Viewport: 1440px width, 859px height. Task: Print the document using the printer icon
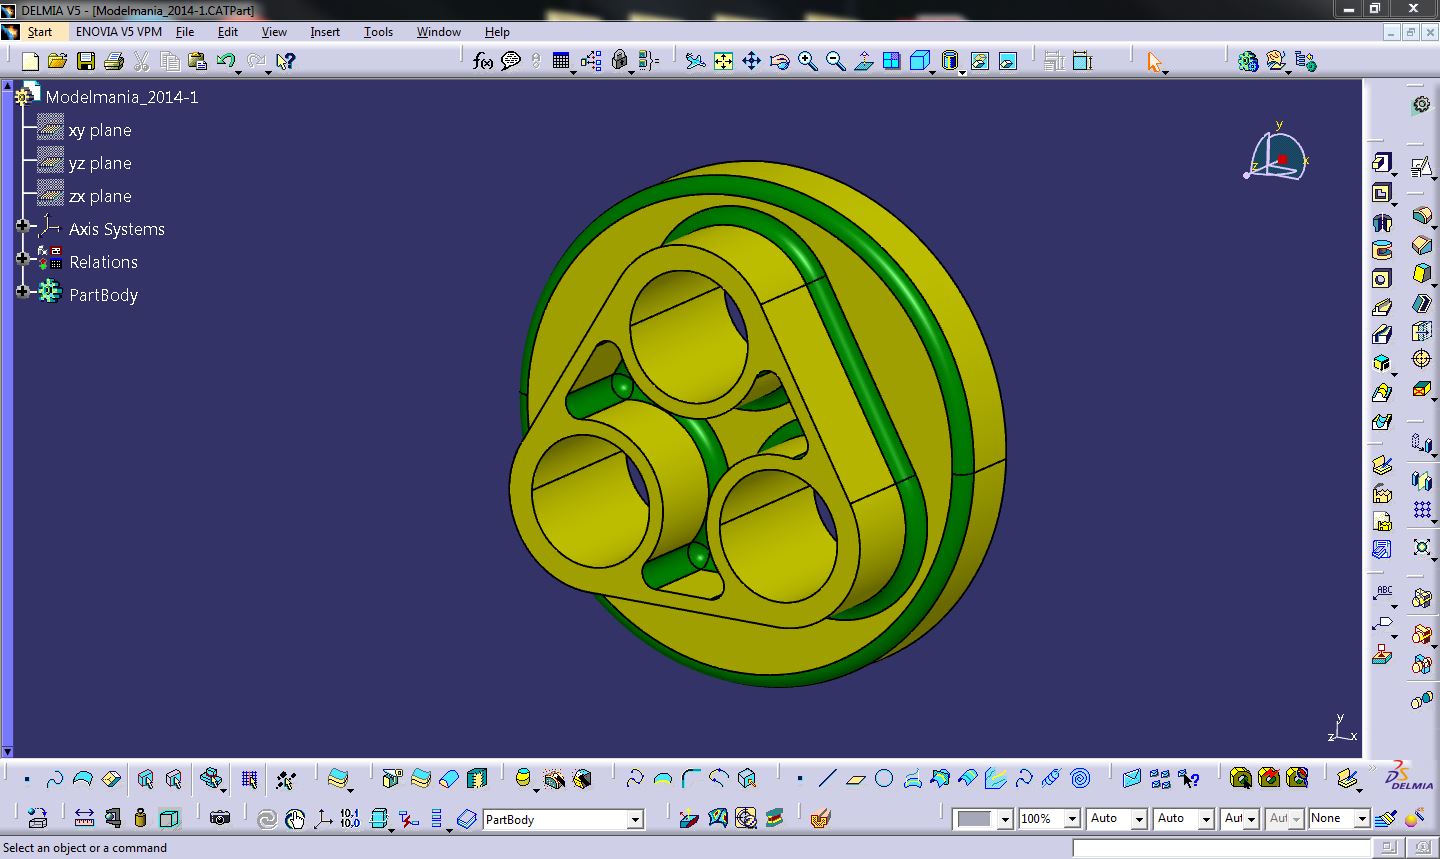click(x=114, y=61)
